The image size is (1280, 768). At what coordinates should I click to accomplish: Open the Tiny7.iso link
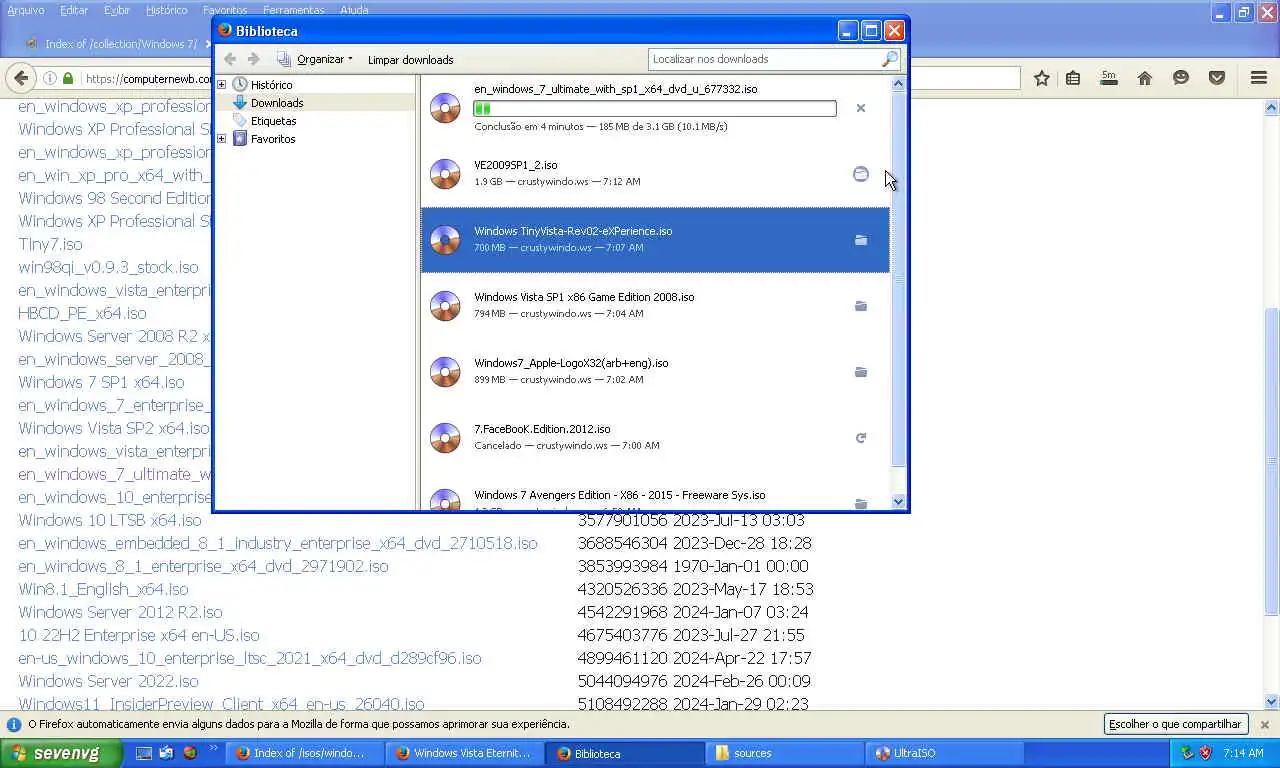[x=50, y=244]
